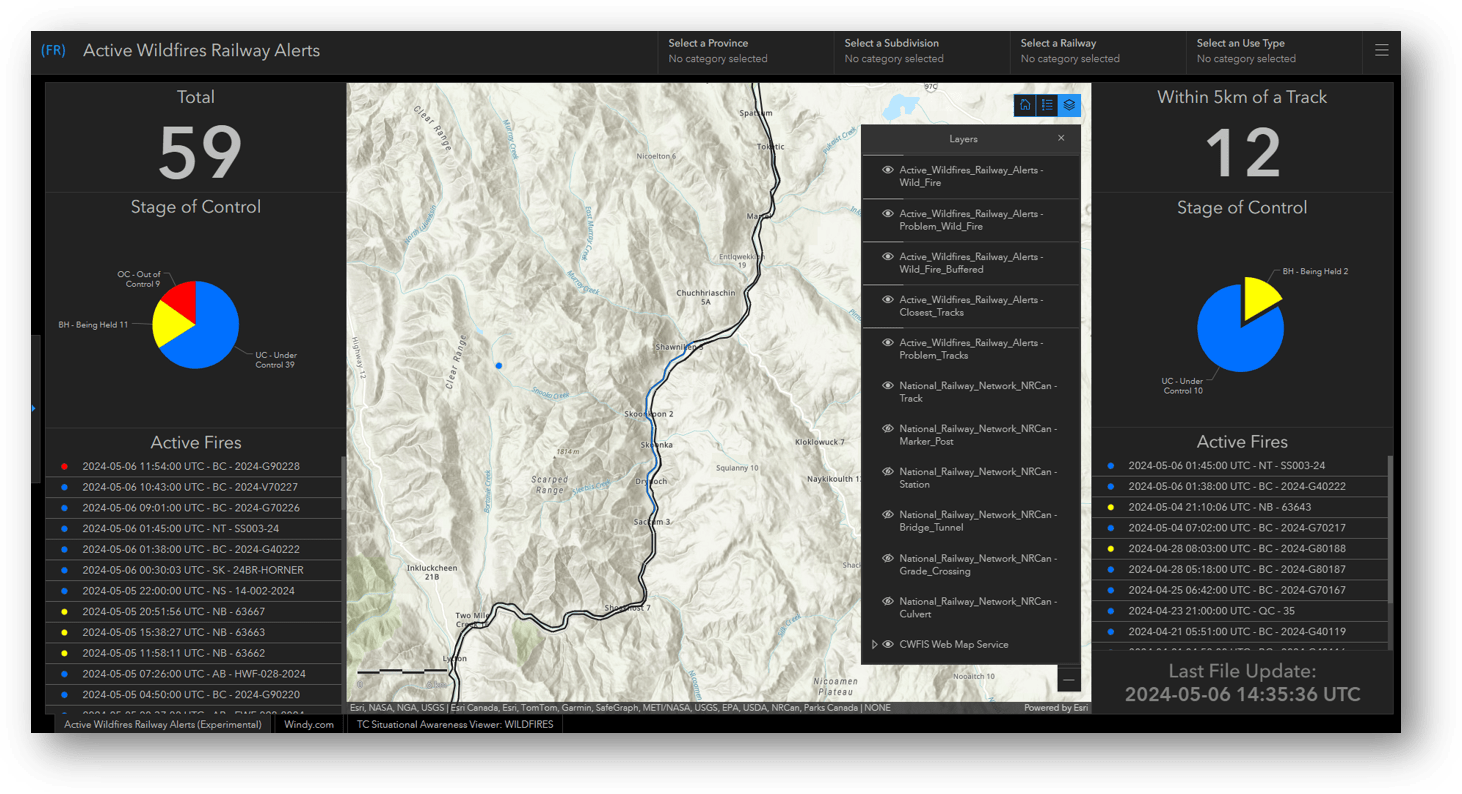Select BC - 2024-G70217 in right list
Screen dimensions: 1462x794
(1239, 527)
